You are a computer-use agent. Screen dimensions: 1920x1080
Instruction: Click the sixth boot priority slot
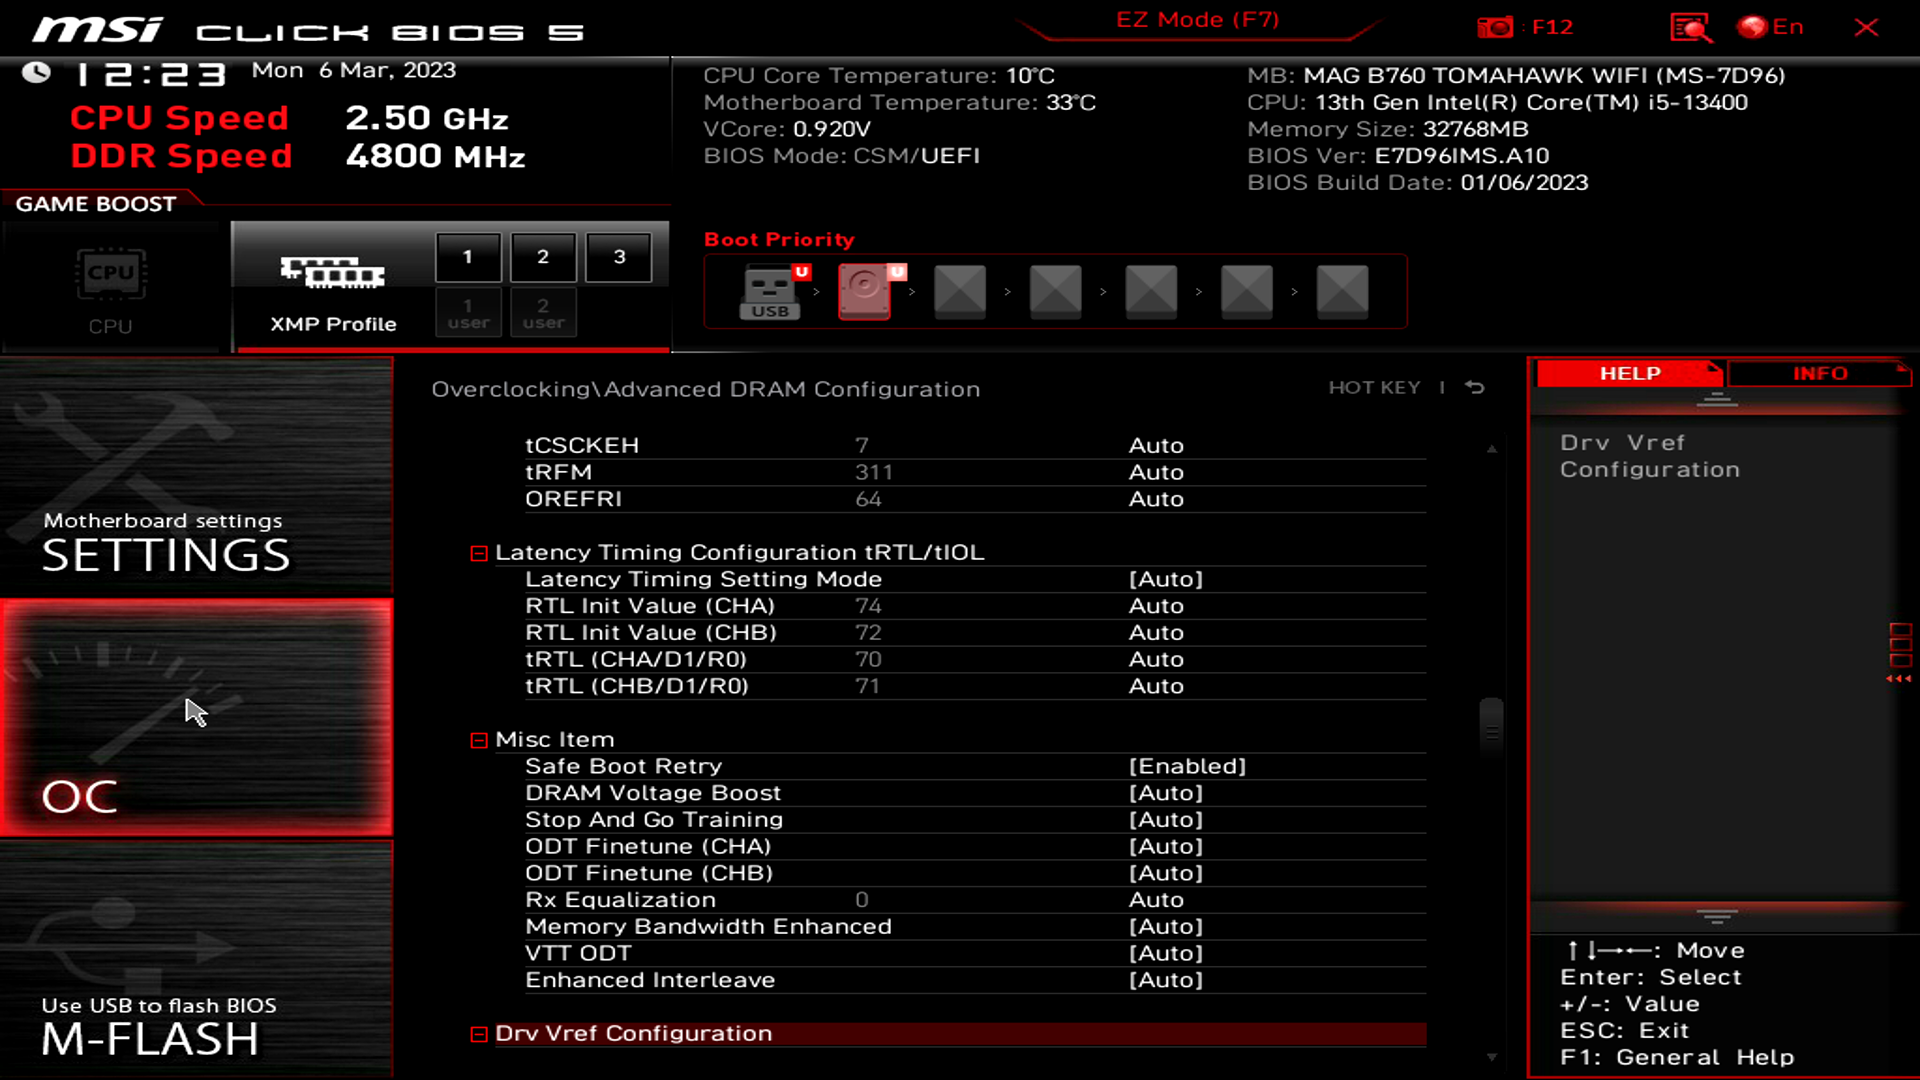click(1247, 291)
